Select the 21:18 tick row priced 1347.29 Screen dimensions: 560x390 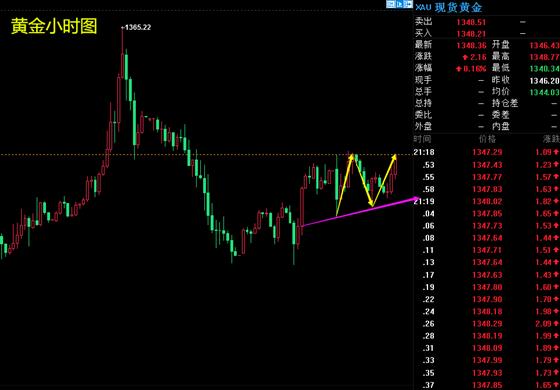[x=487, y=152]
